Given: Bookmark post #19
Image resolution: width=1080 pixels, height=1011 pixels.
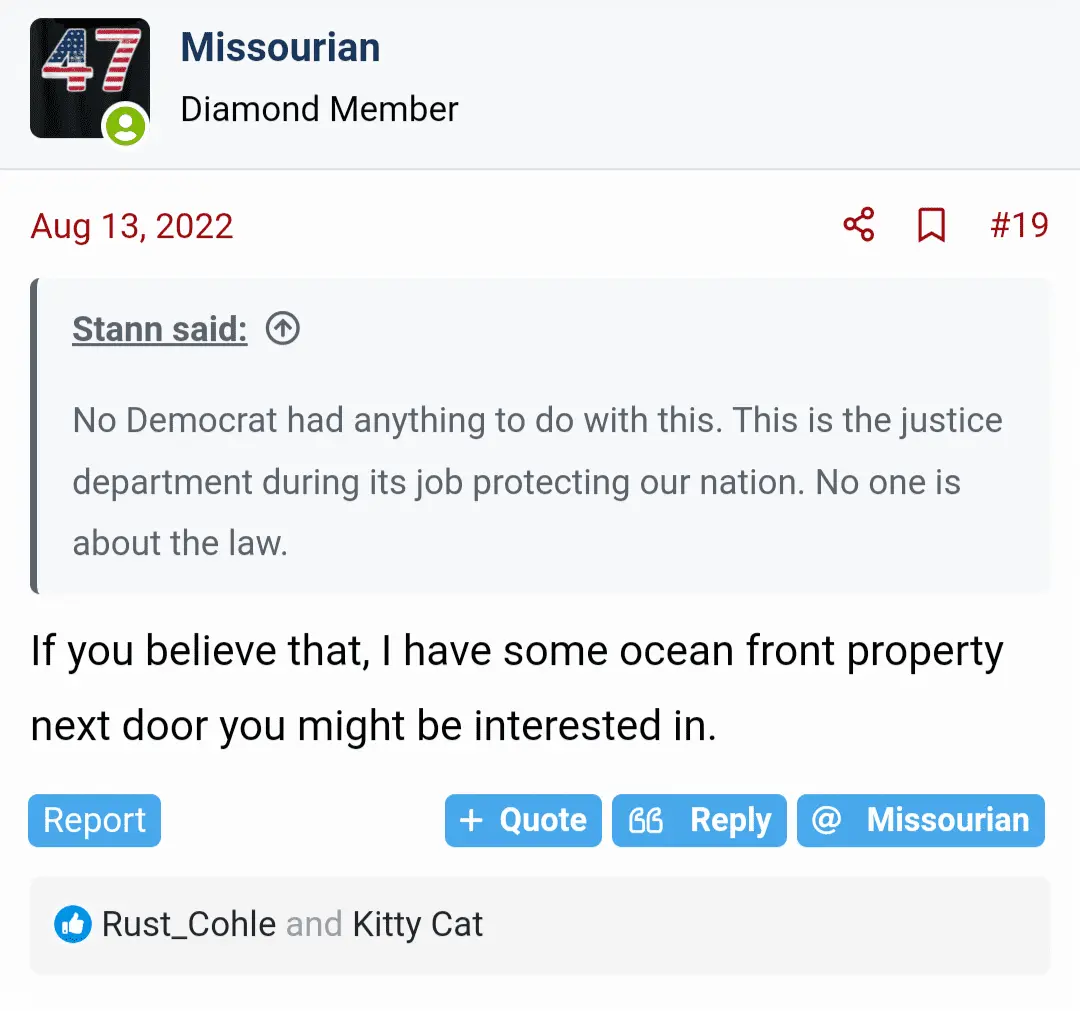Looking at the screenshot, I should click(931, 225).
